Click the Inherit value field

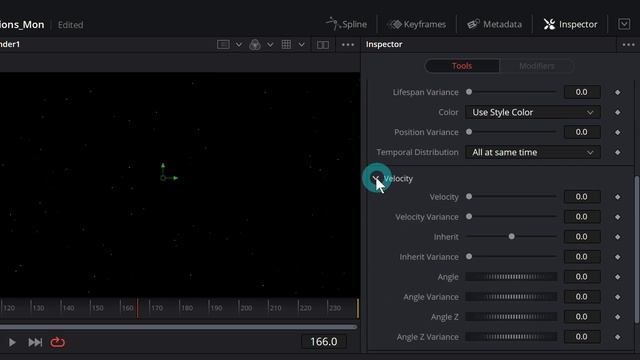[x=582, y=237]
